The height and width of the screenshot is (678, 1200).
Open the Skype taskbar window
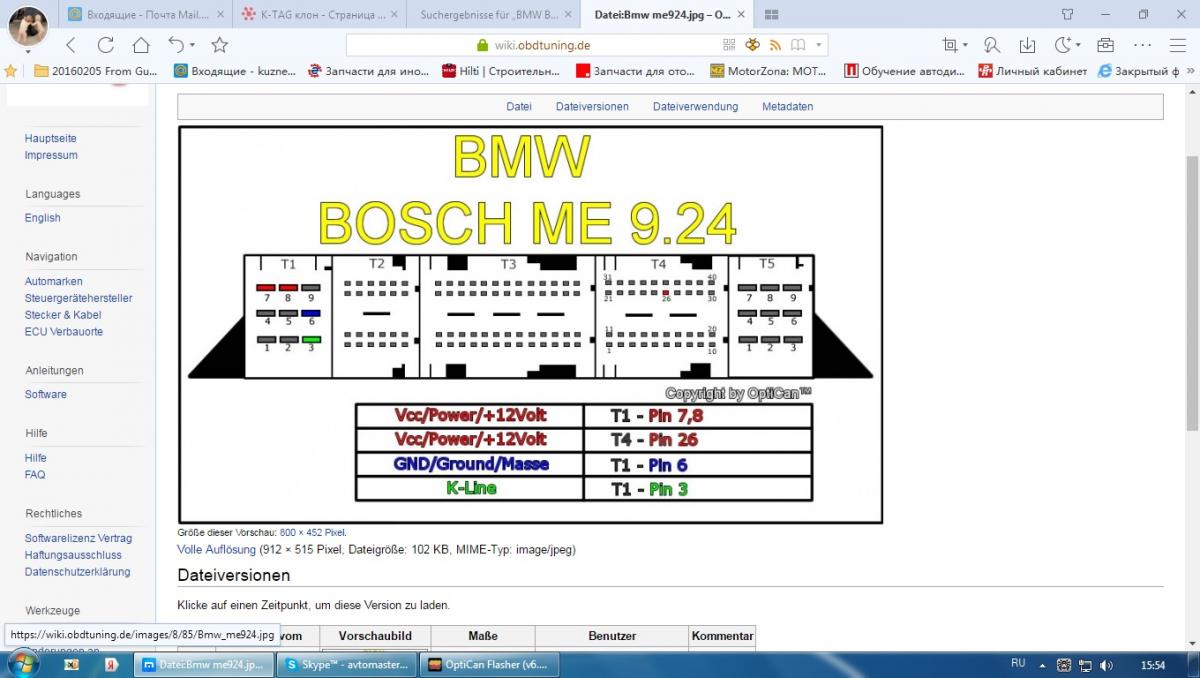point(344,664)
